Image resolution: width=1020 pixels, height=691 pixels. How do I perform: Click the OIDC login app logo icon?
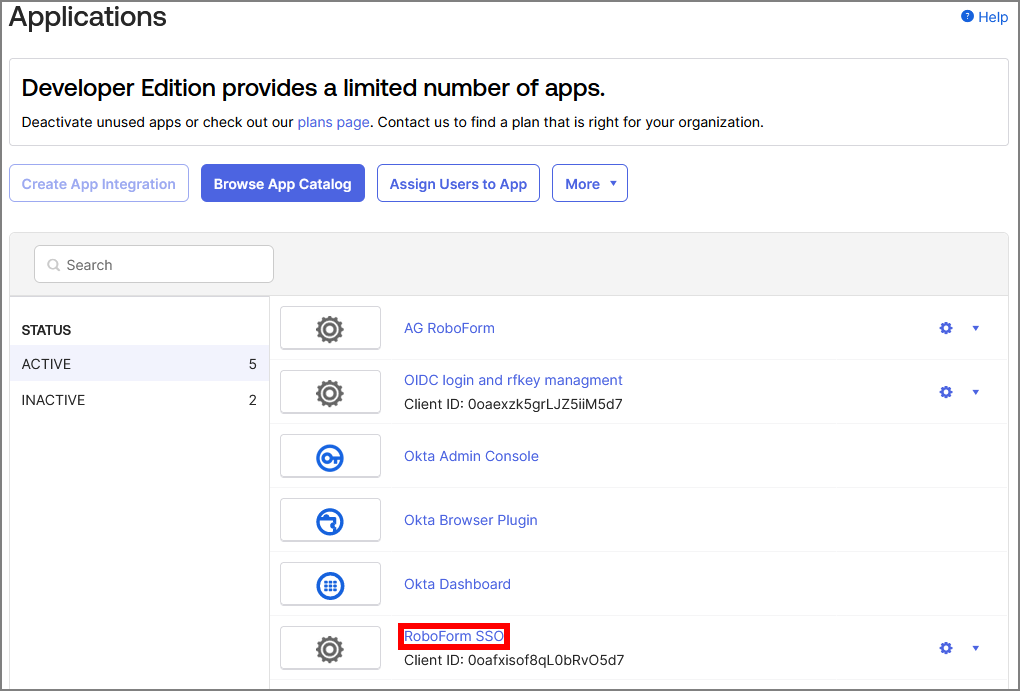pyautogui.click(x=330, y=393)
